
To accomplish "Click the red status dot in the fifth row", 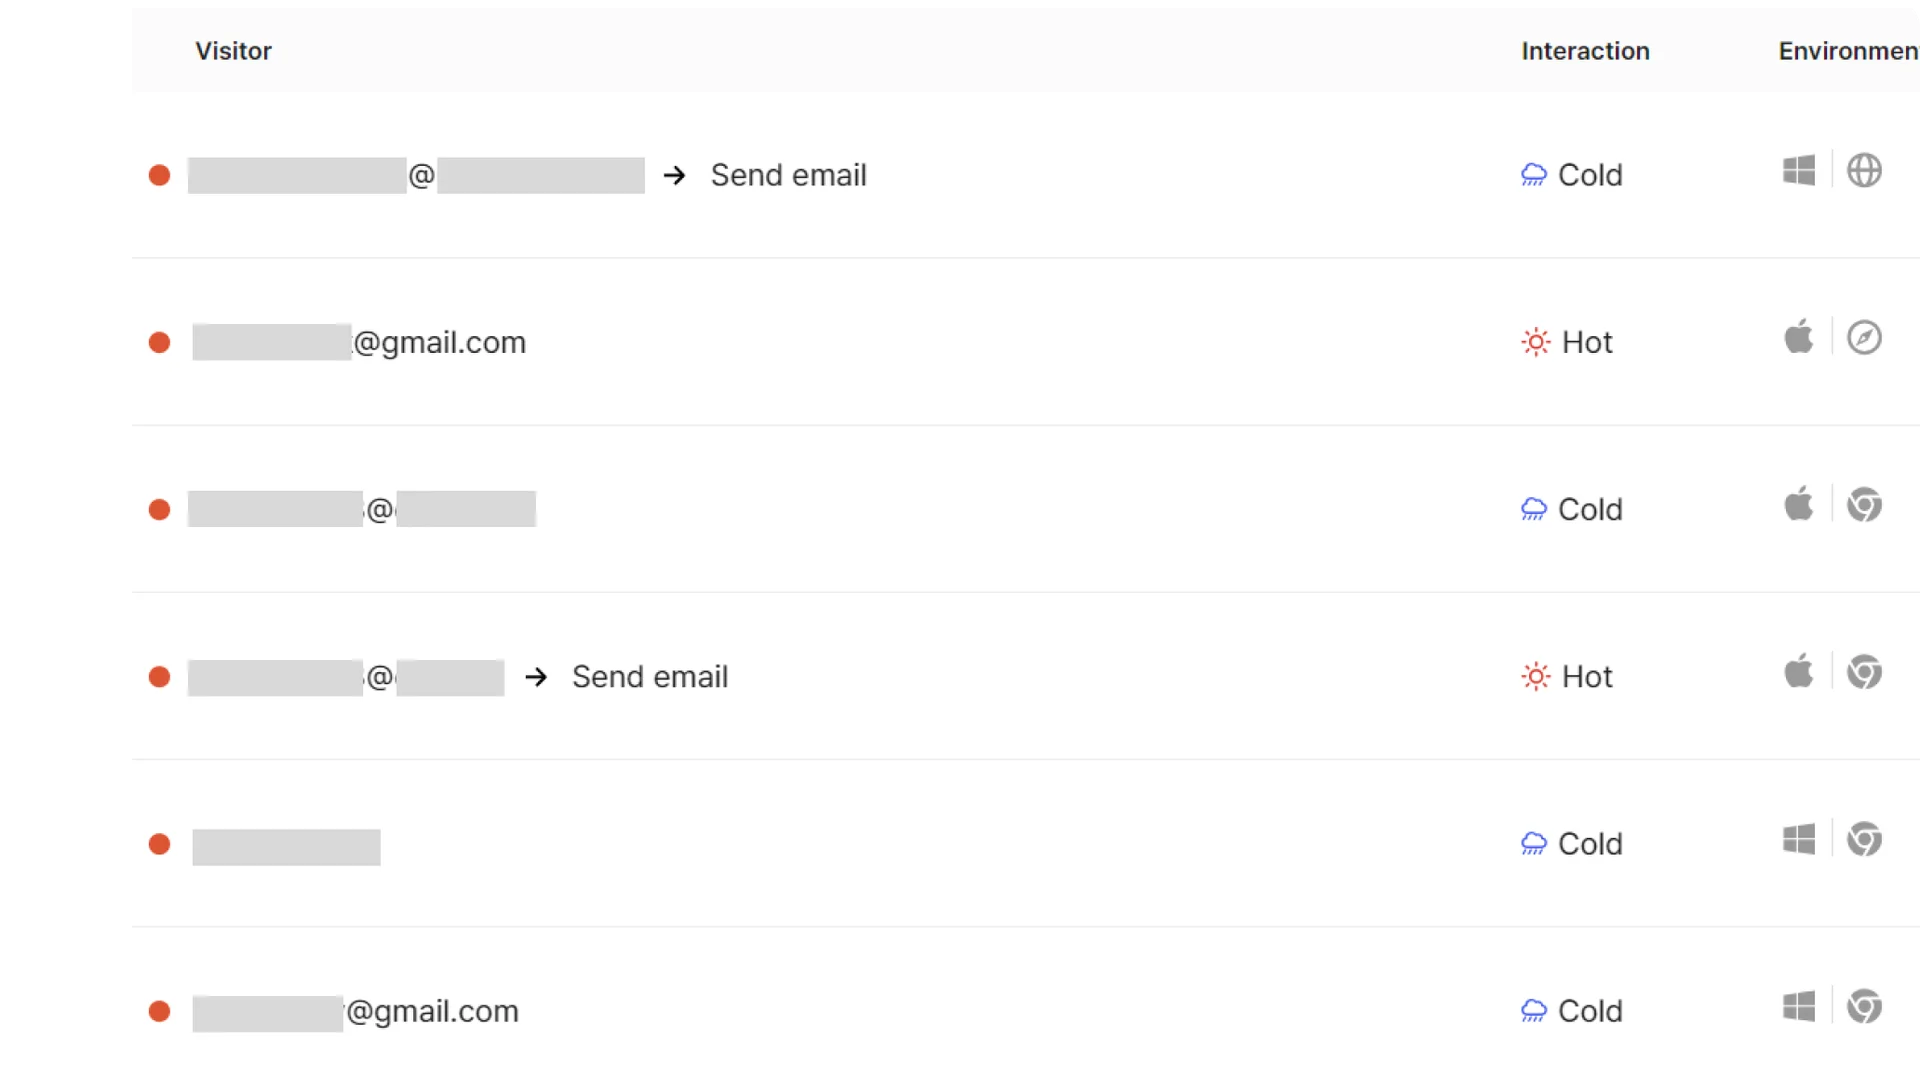I will (x=159, y=844).
